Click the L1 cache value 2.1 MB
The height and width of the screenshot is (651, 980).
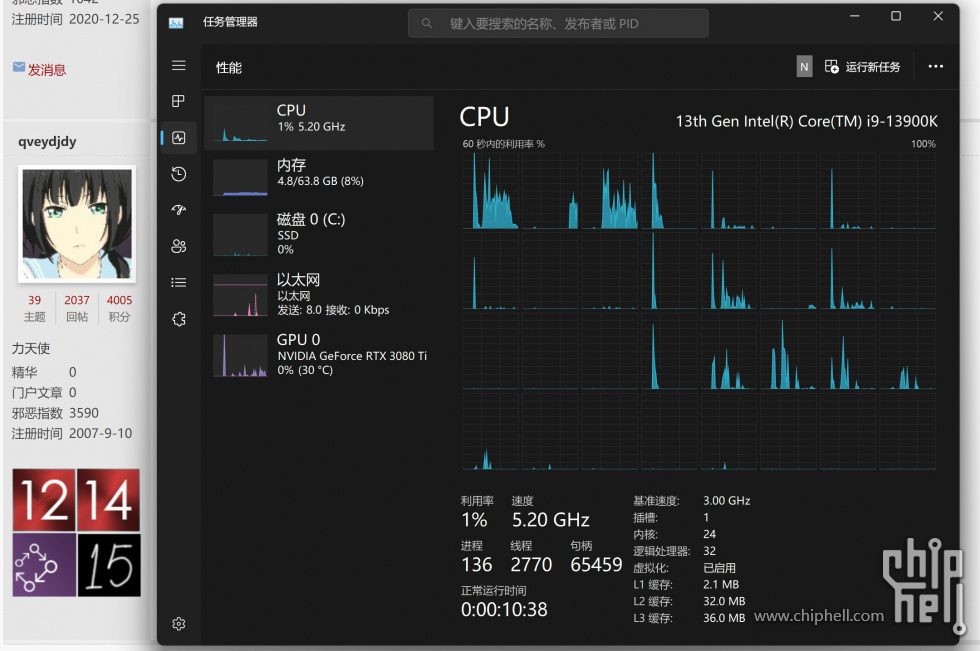coord(721,585)
